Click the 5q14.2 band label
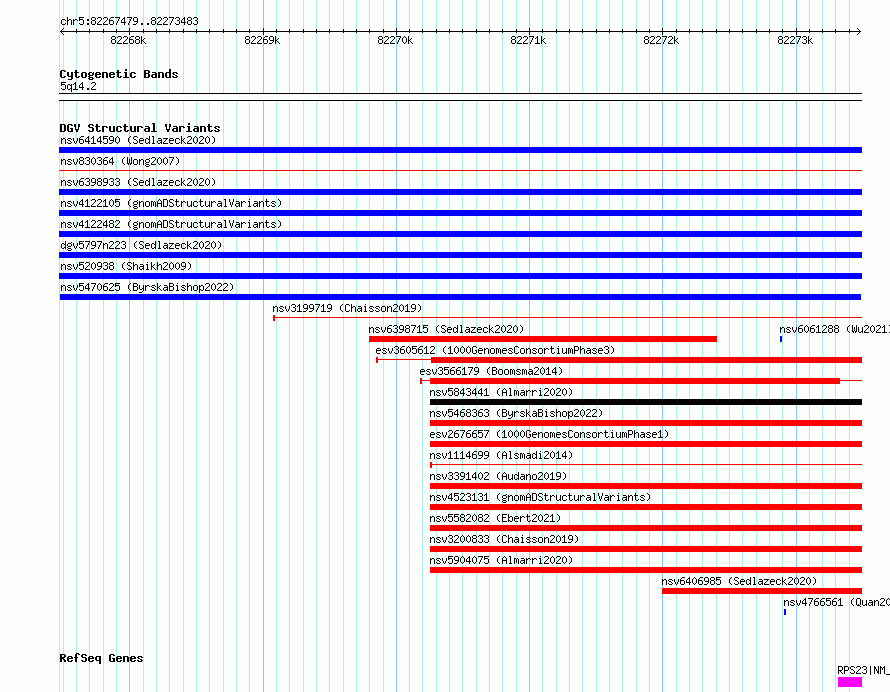Screen dimensions: 890x692 coord(78,86)
